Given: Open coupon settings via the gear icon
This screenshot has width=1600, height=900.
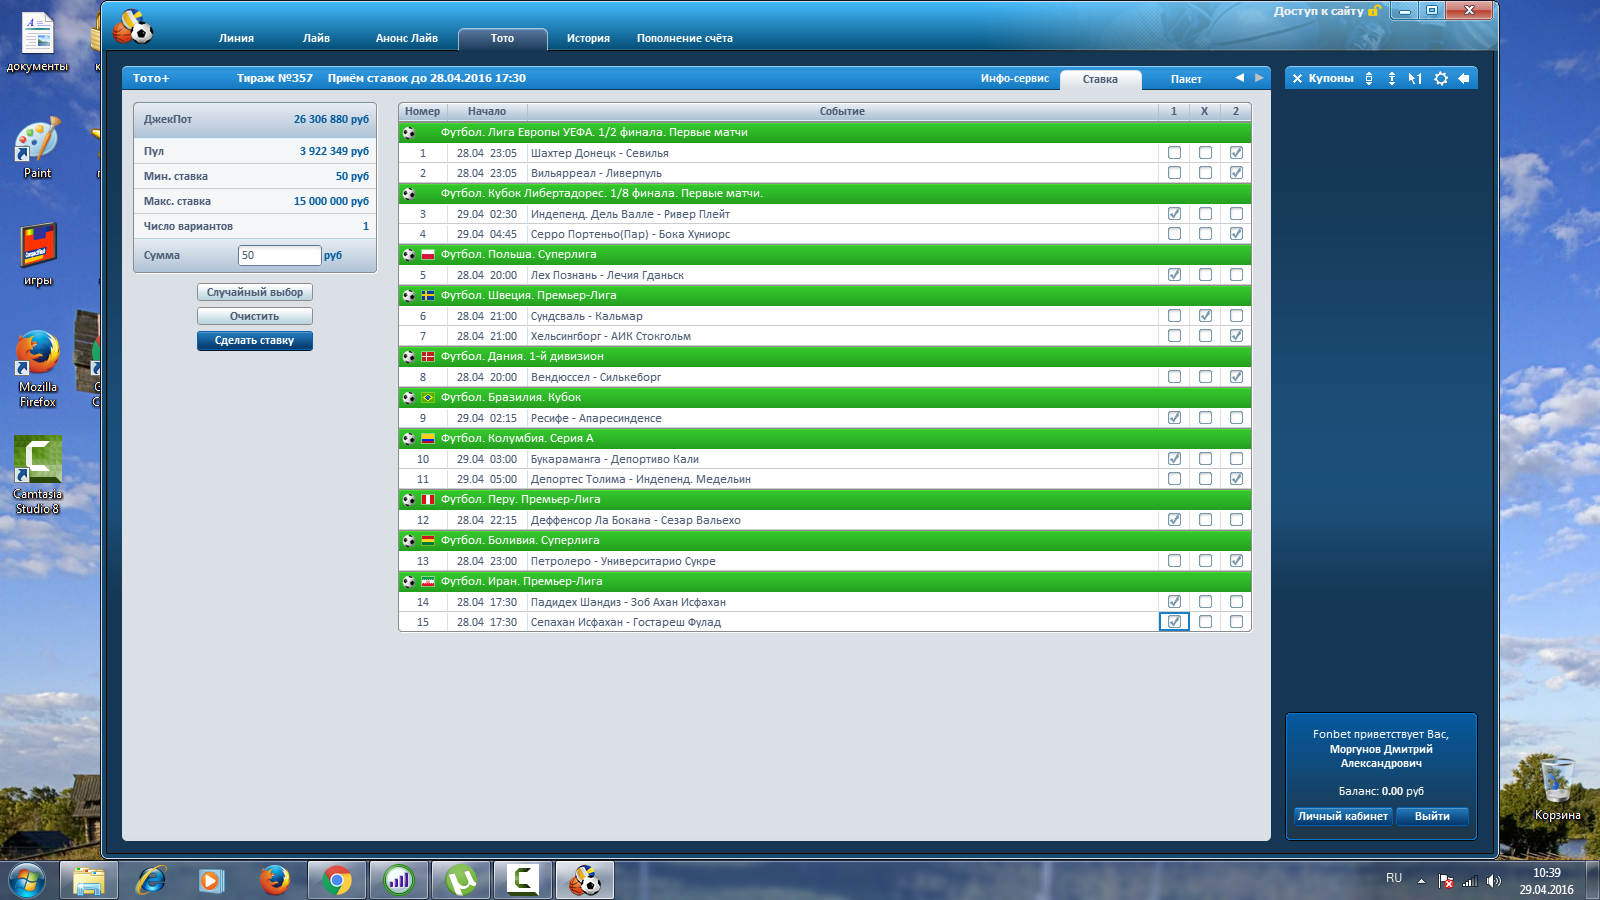Looking at the screenshot, I should (1441, 79).
